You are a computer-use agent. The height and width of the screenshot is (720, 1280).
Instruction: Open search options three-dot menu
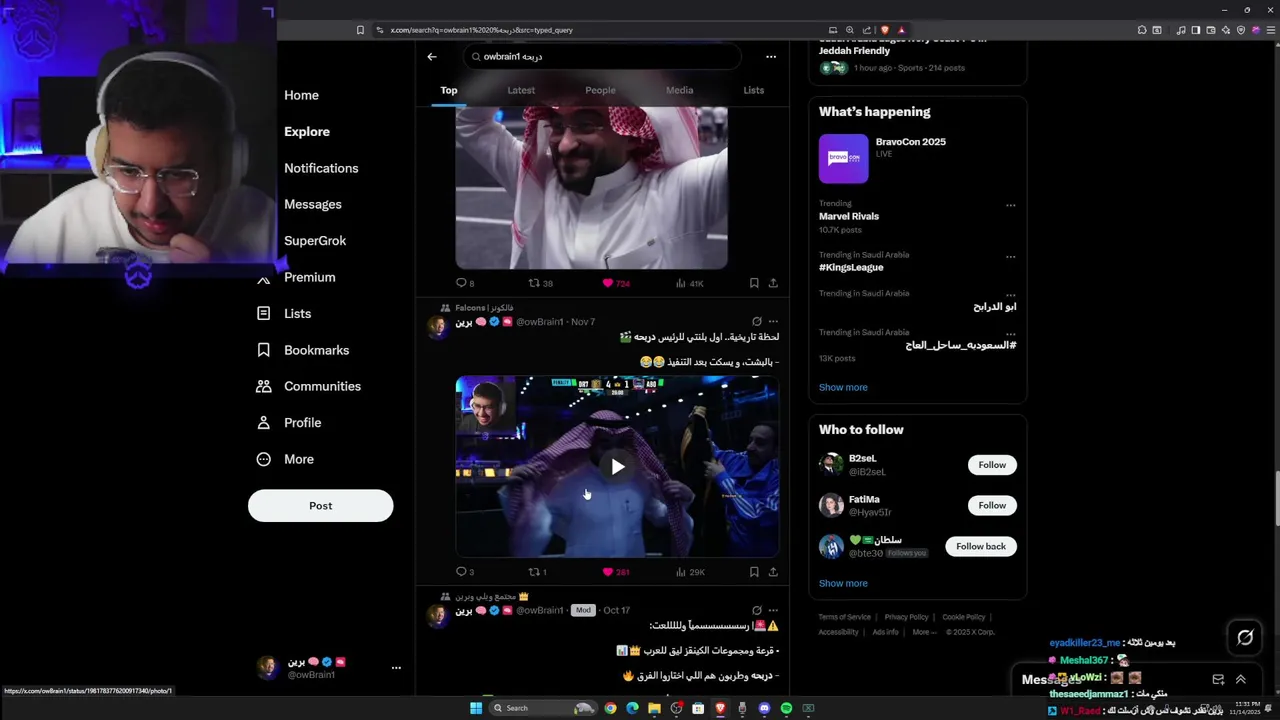(x=771, y=57)
